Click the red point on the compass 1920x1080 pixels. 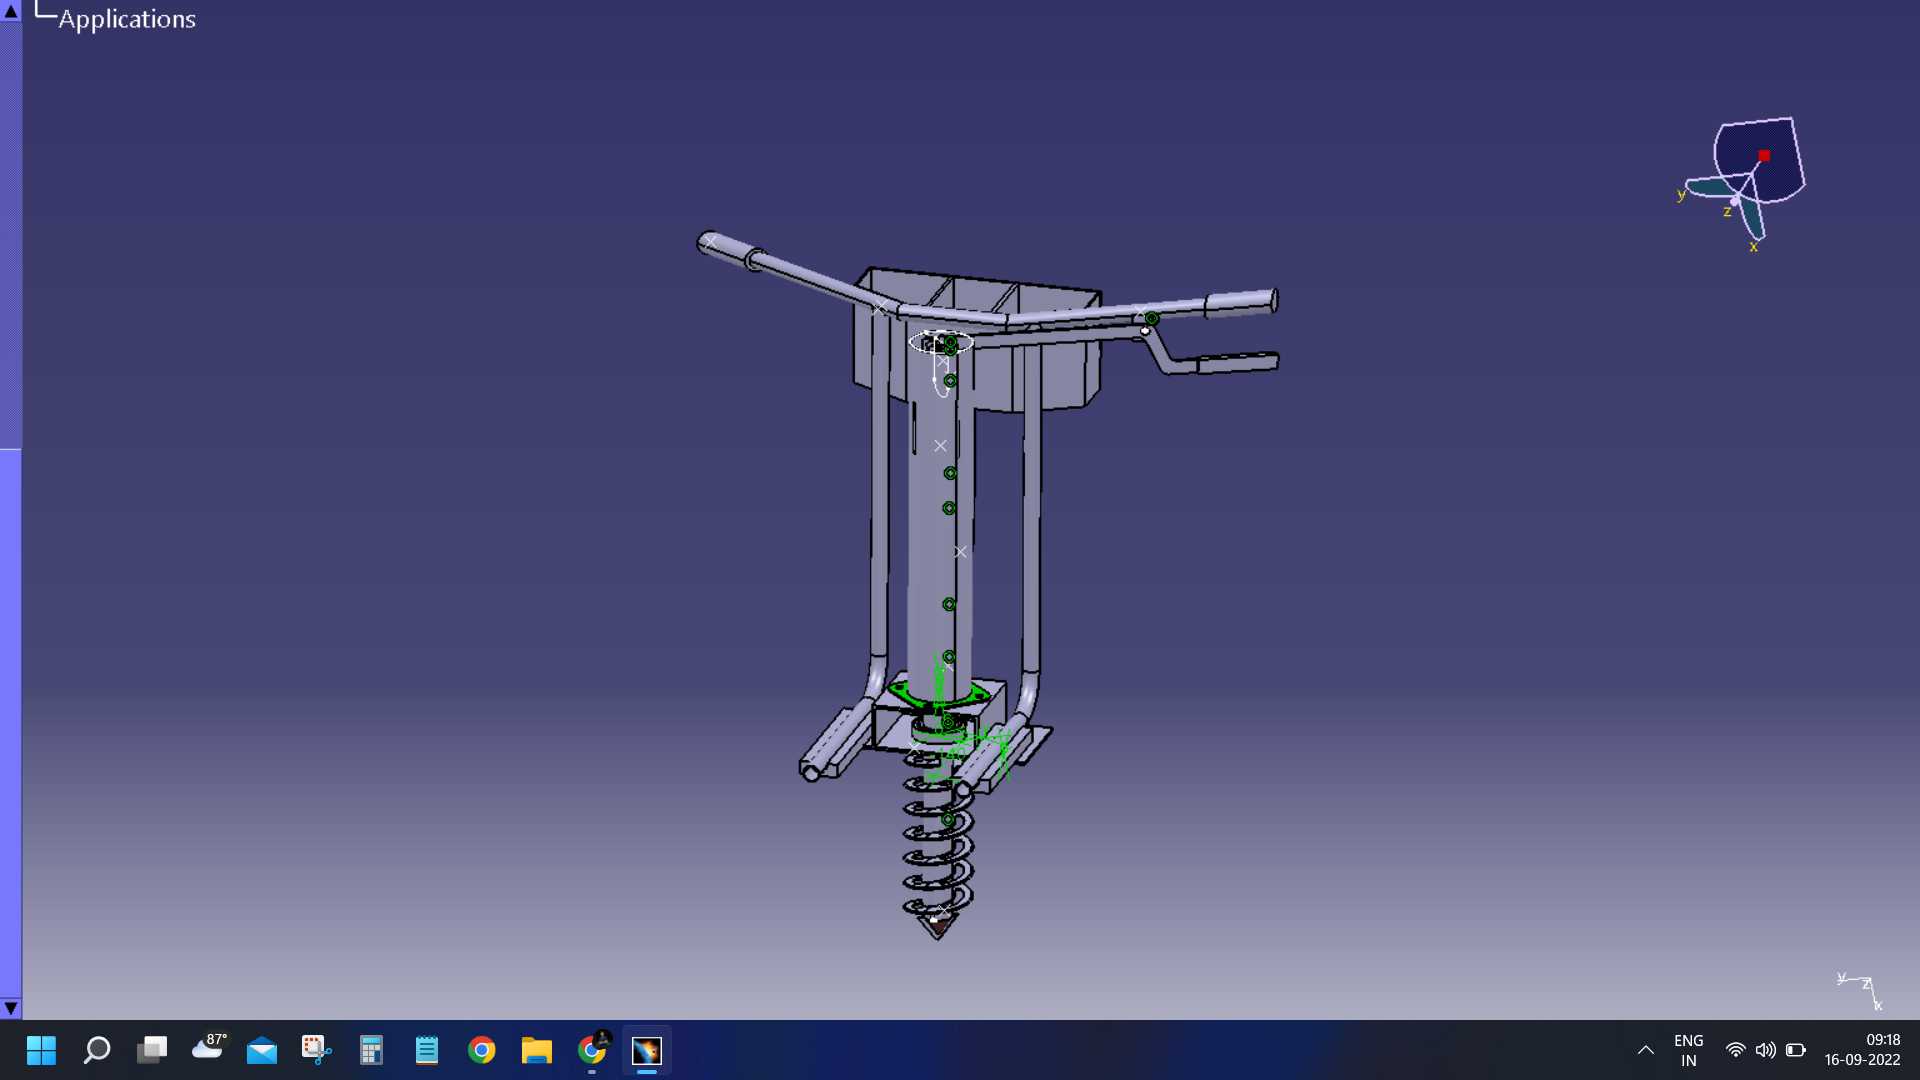pyautogui.click(x=1764, y=156)
